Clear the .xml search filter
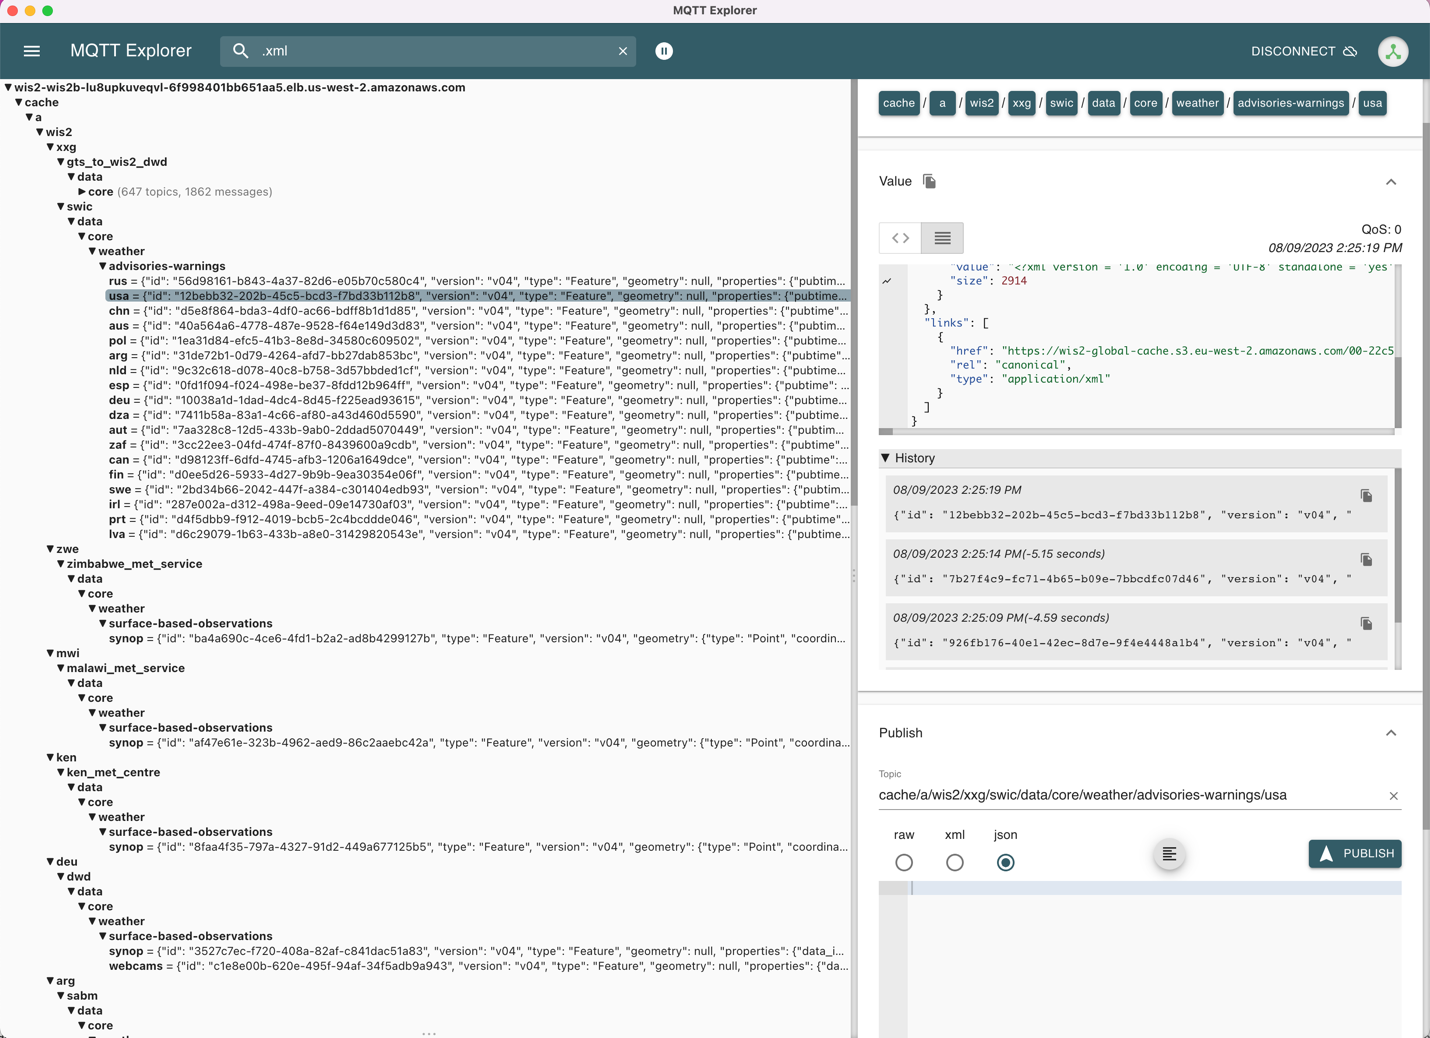 [x=623, y=51]
